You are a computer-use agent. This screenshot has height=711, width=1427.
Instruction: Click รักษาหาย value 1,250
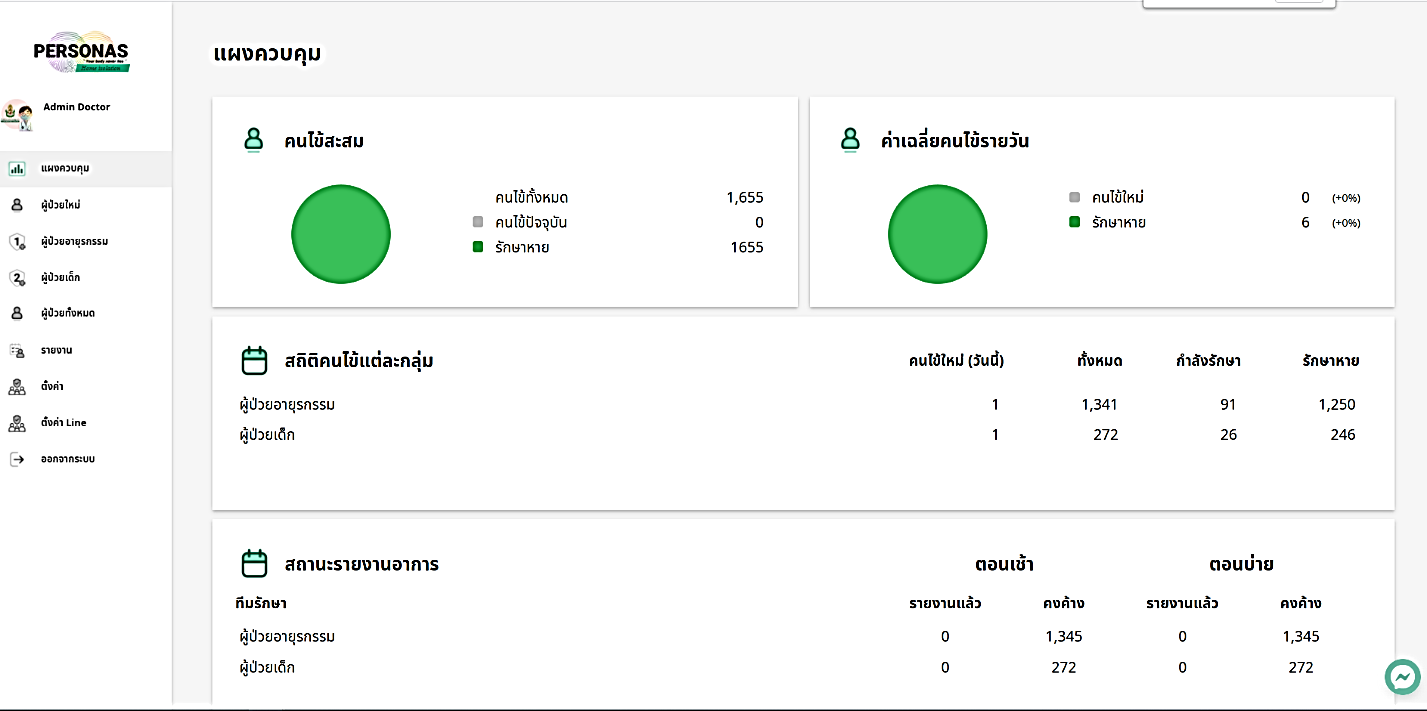(x=1337, y=405)
